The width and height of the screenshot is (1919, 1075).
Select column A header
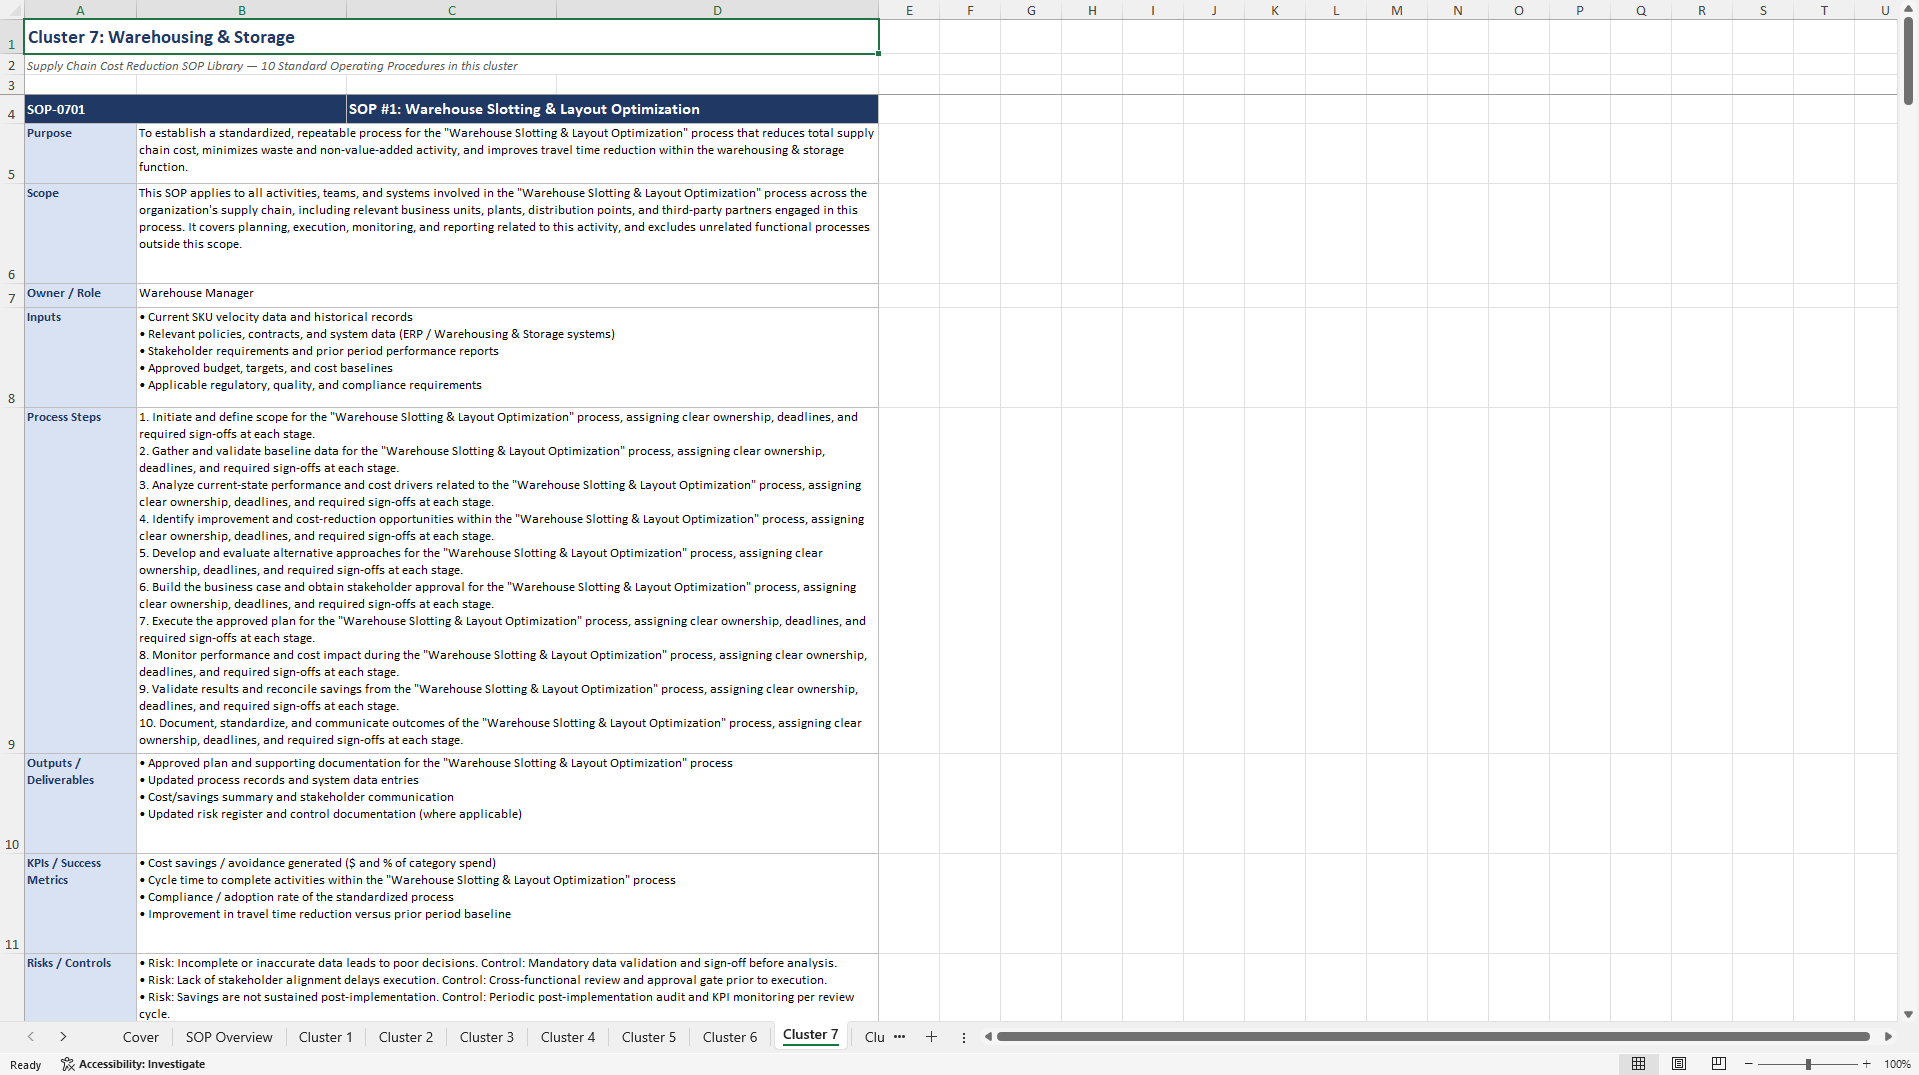coord(80,10)
